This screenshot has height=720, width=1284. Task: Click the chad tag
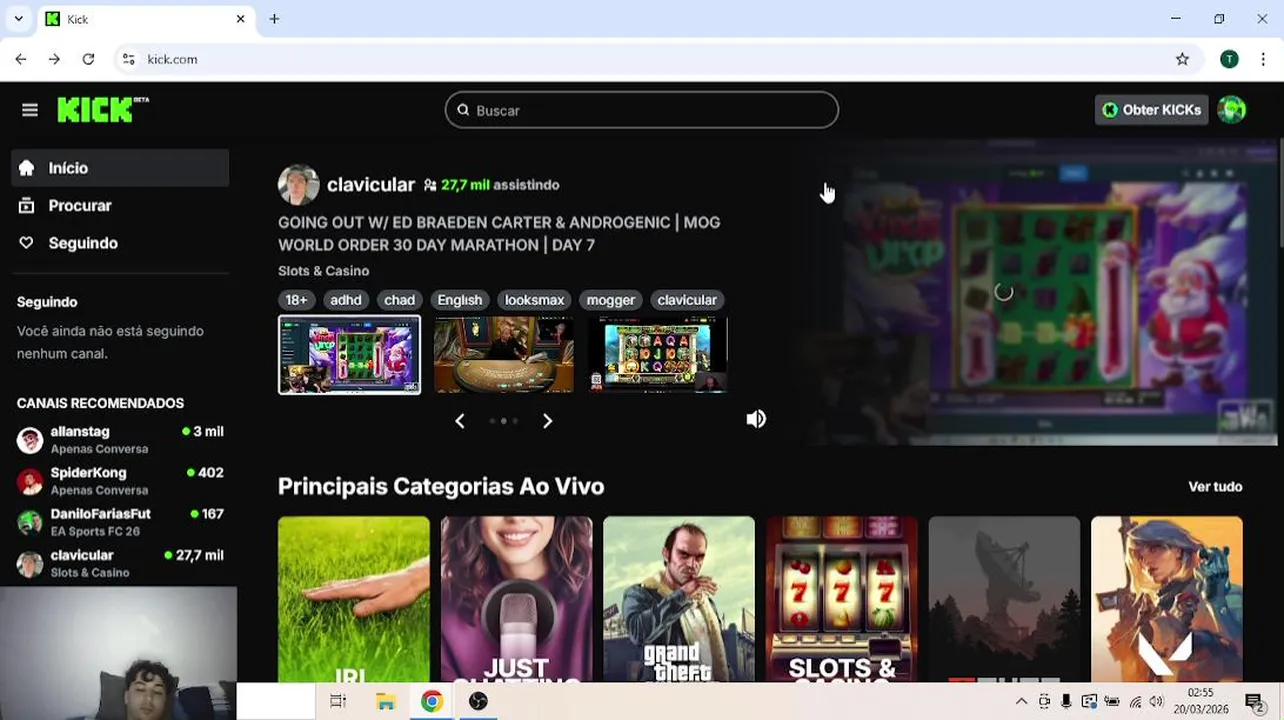tap(399, 300)
